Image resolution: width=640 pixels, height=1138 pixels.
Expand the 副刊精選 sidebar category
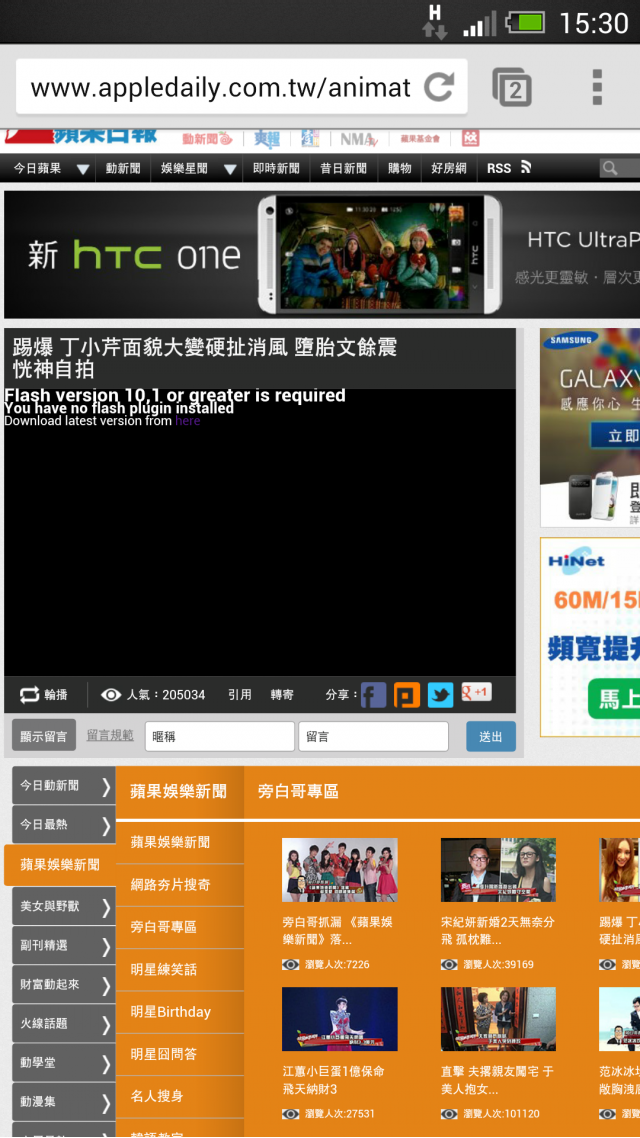click(x=64, y=946)
